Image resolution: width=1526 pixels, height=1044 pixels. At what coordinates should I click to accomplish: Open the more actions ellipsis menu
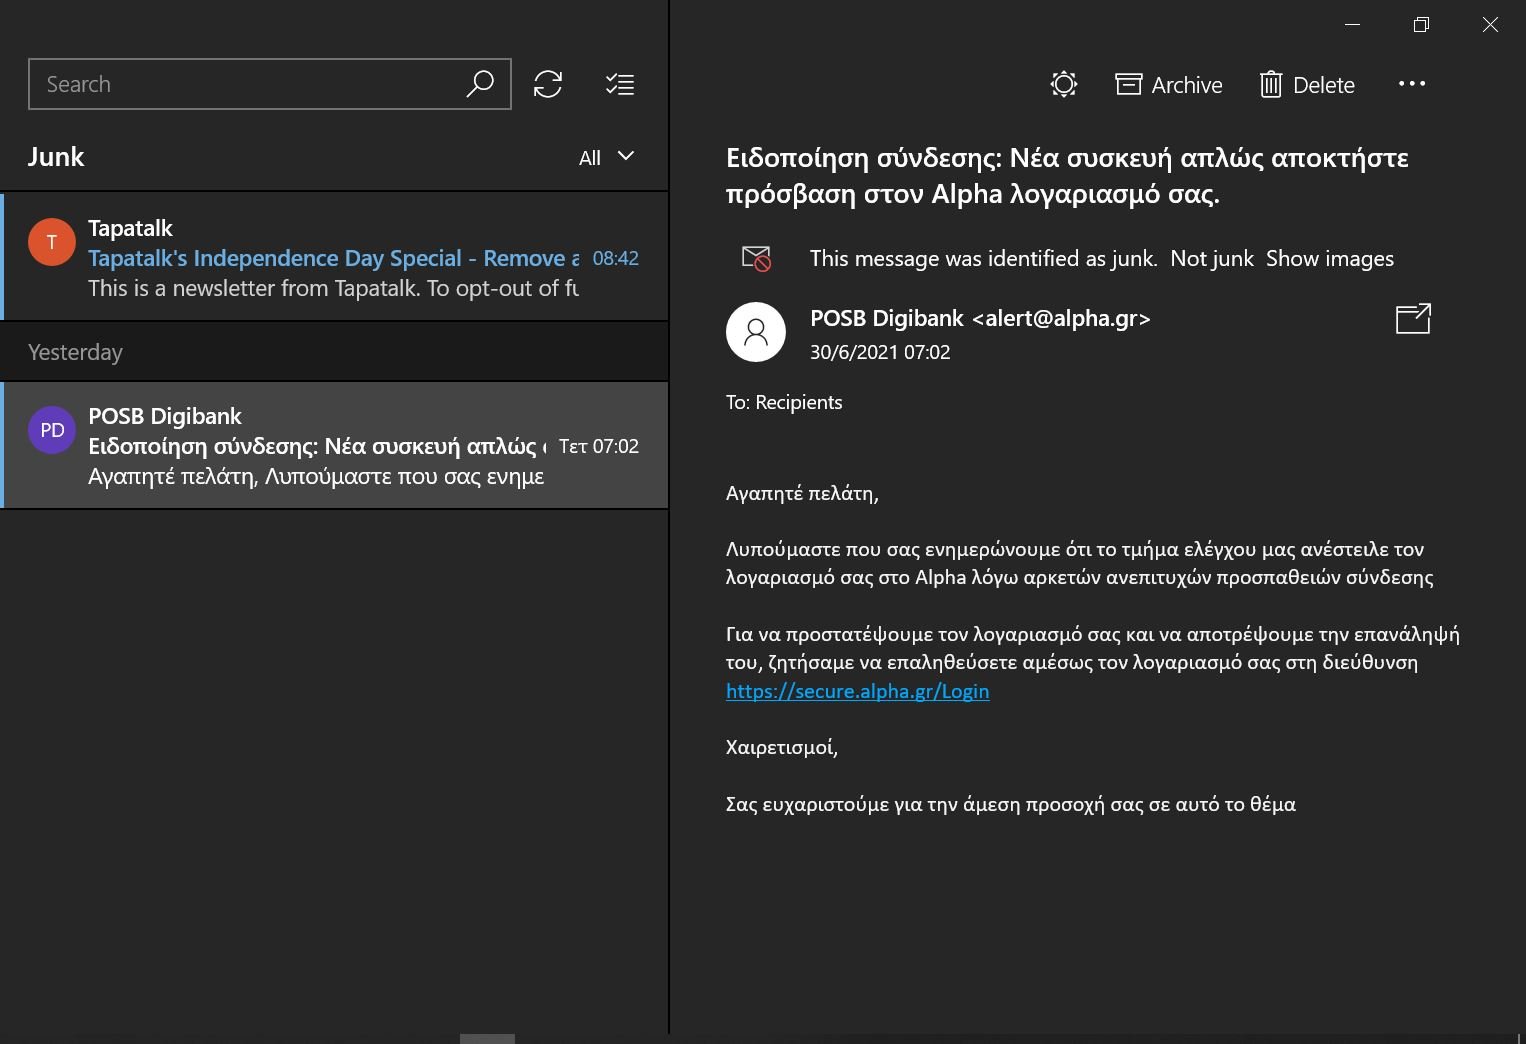[x=1412, y=84]
